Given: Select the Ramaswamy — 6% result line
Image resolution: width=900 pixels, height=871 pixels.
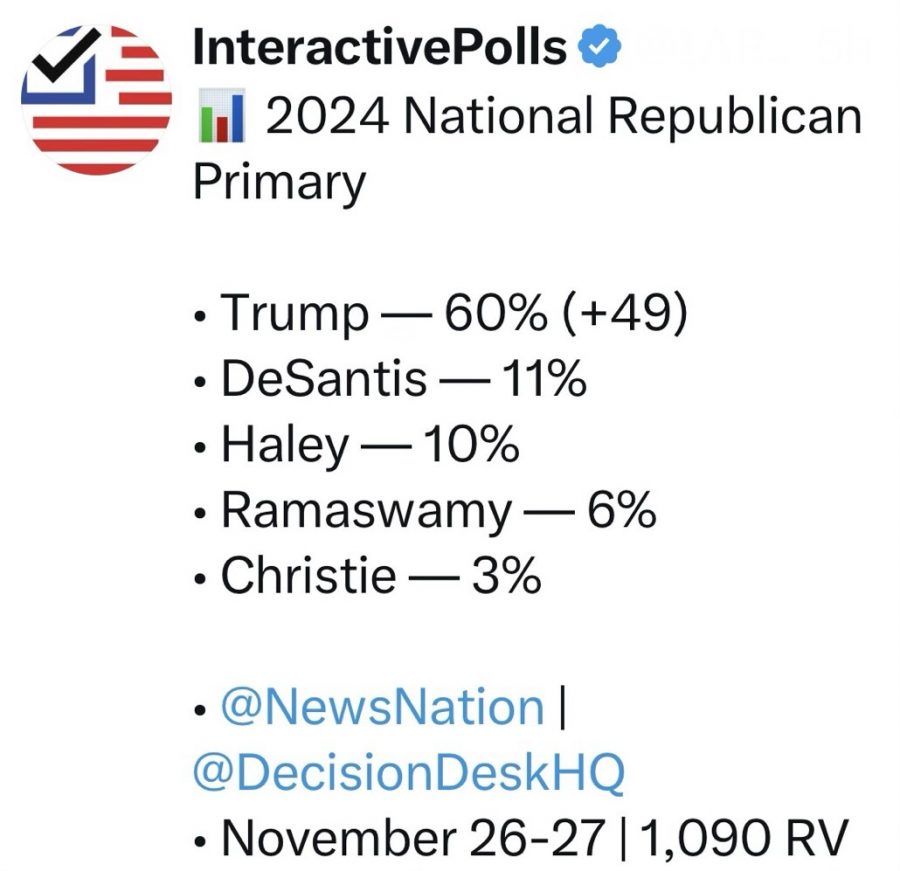Looking at the screenshot, I should (438, 511).
